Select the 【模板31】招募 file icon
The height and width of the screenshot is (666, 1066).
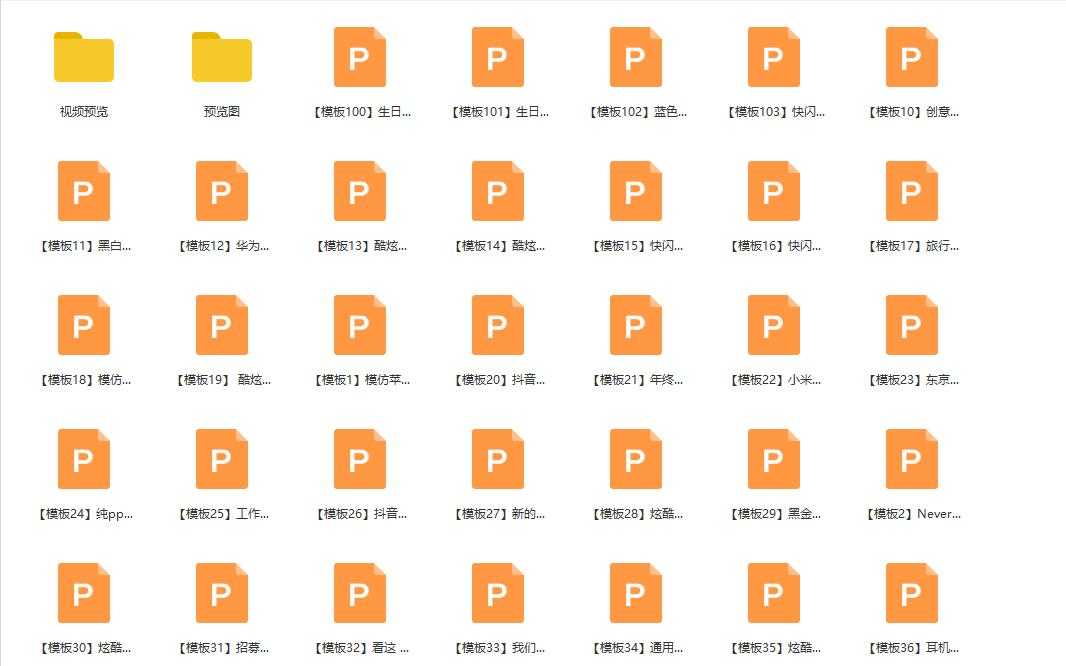click(x=221, y=593)
